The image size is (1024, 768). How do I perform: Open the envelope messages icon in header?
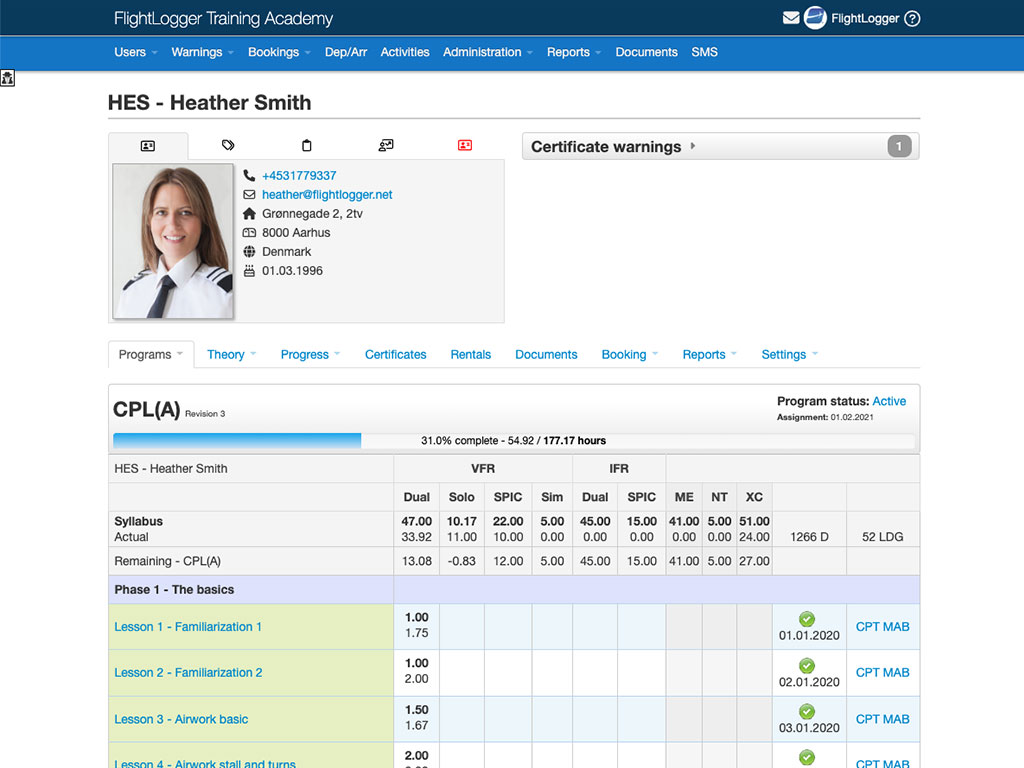(x=791, y=18)
